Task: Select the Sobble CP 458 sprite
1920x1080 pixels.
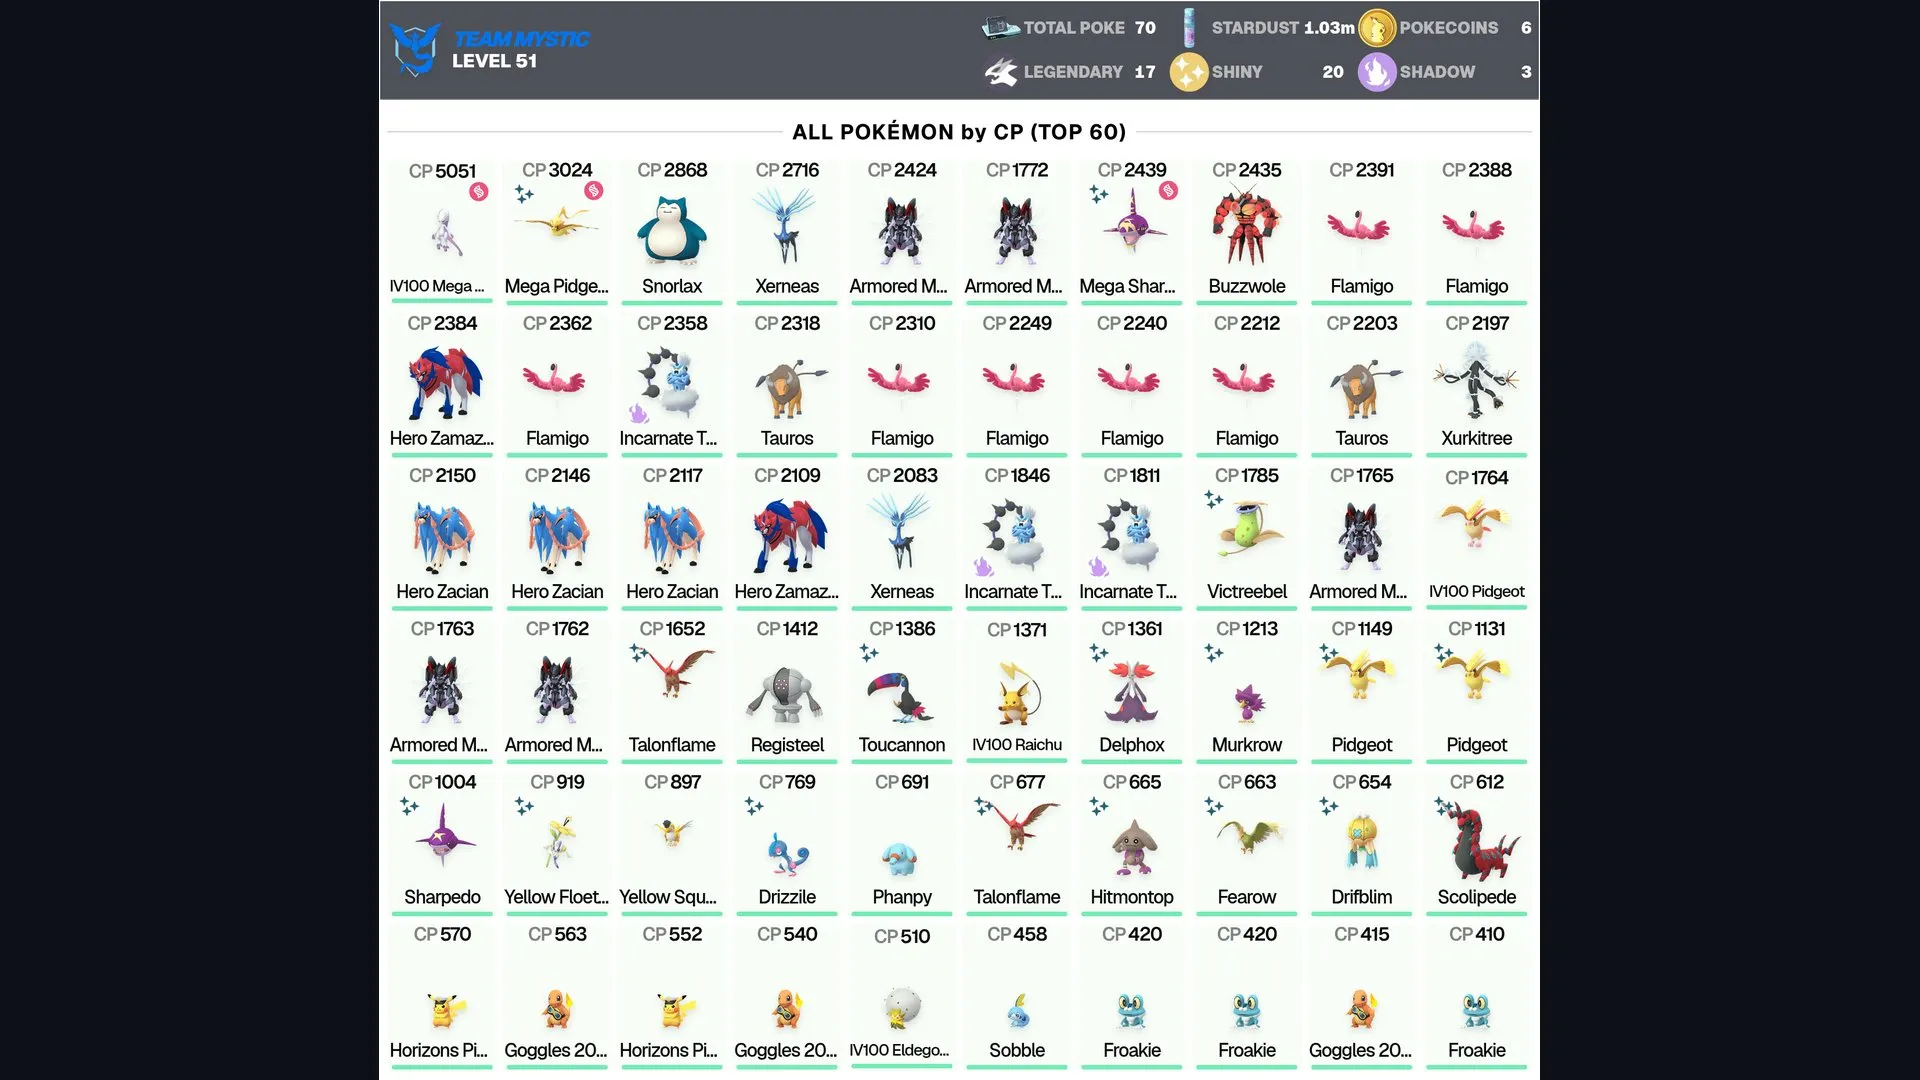Action: [x=1018, y=1011]
